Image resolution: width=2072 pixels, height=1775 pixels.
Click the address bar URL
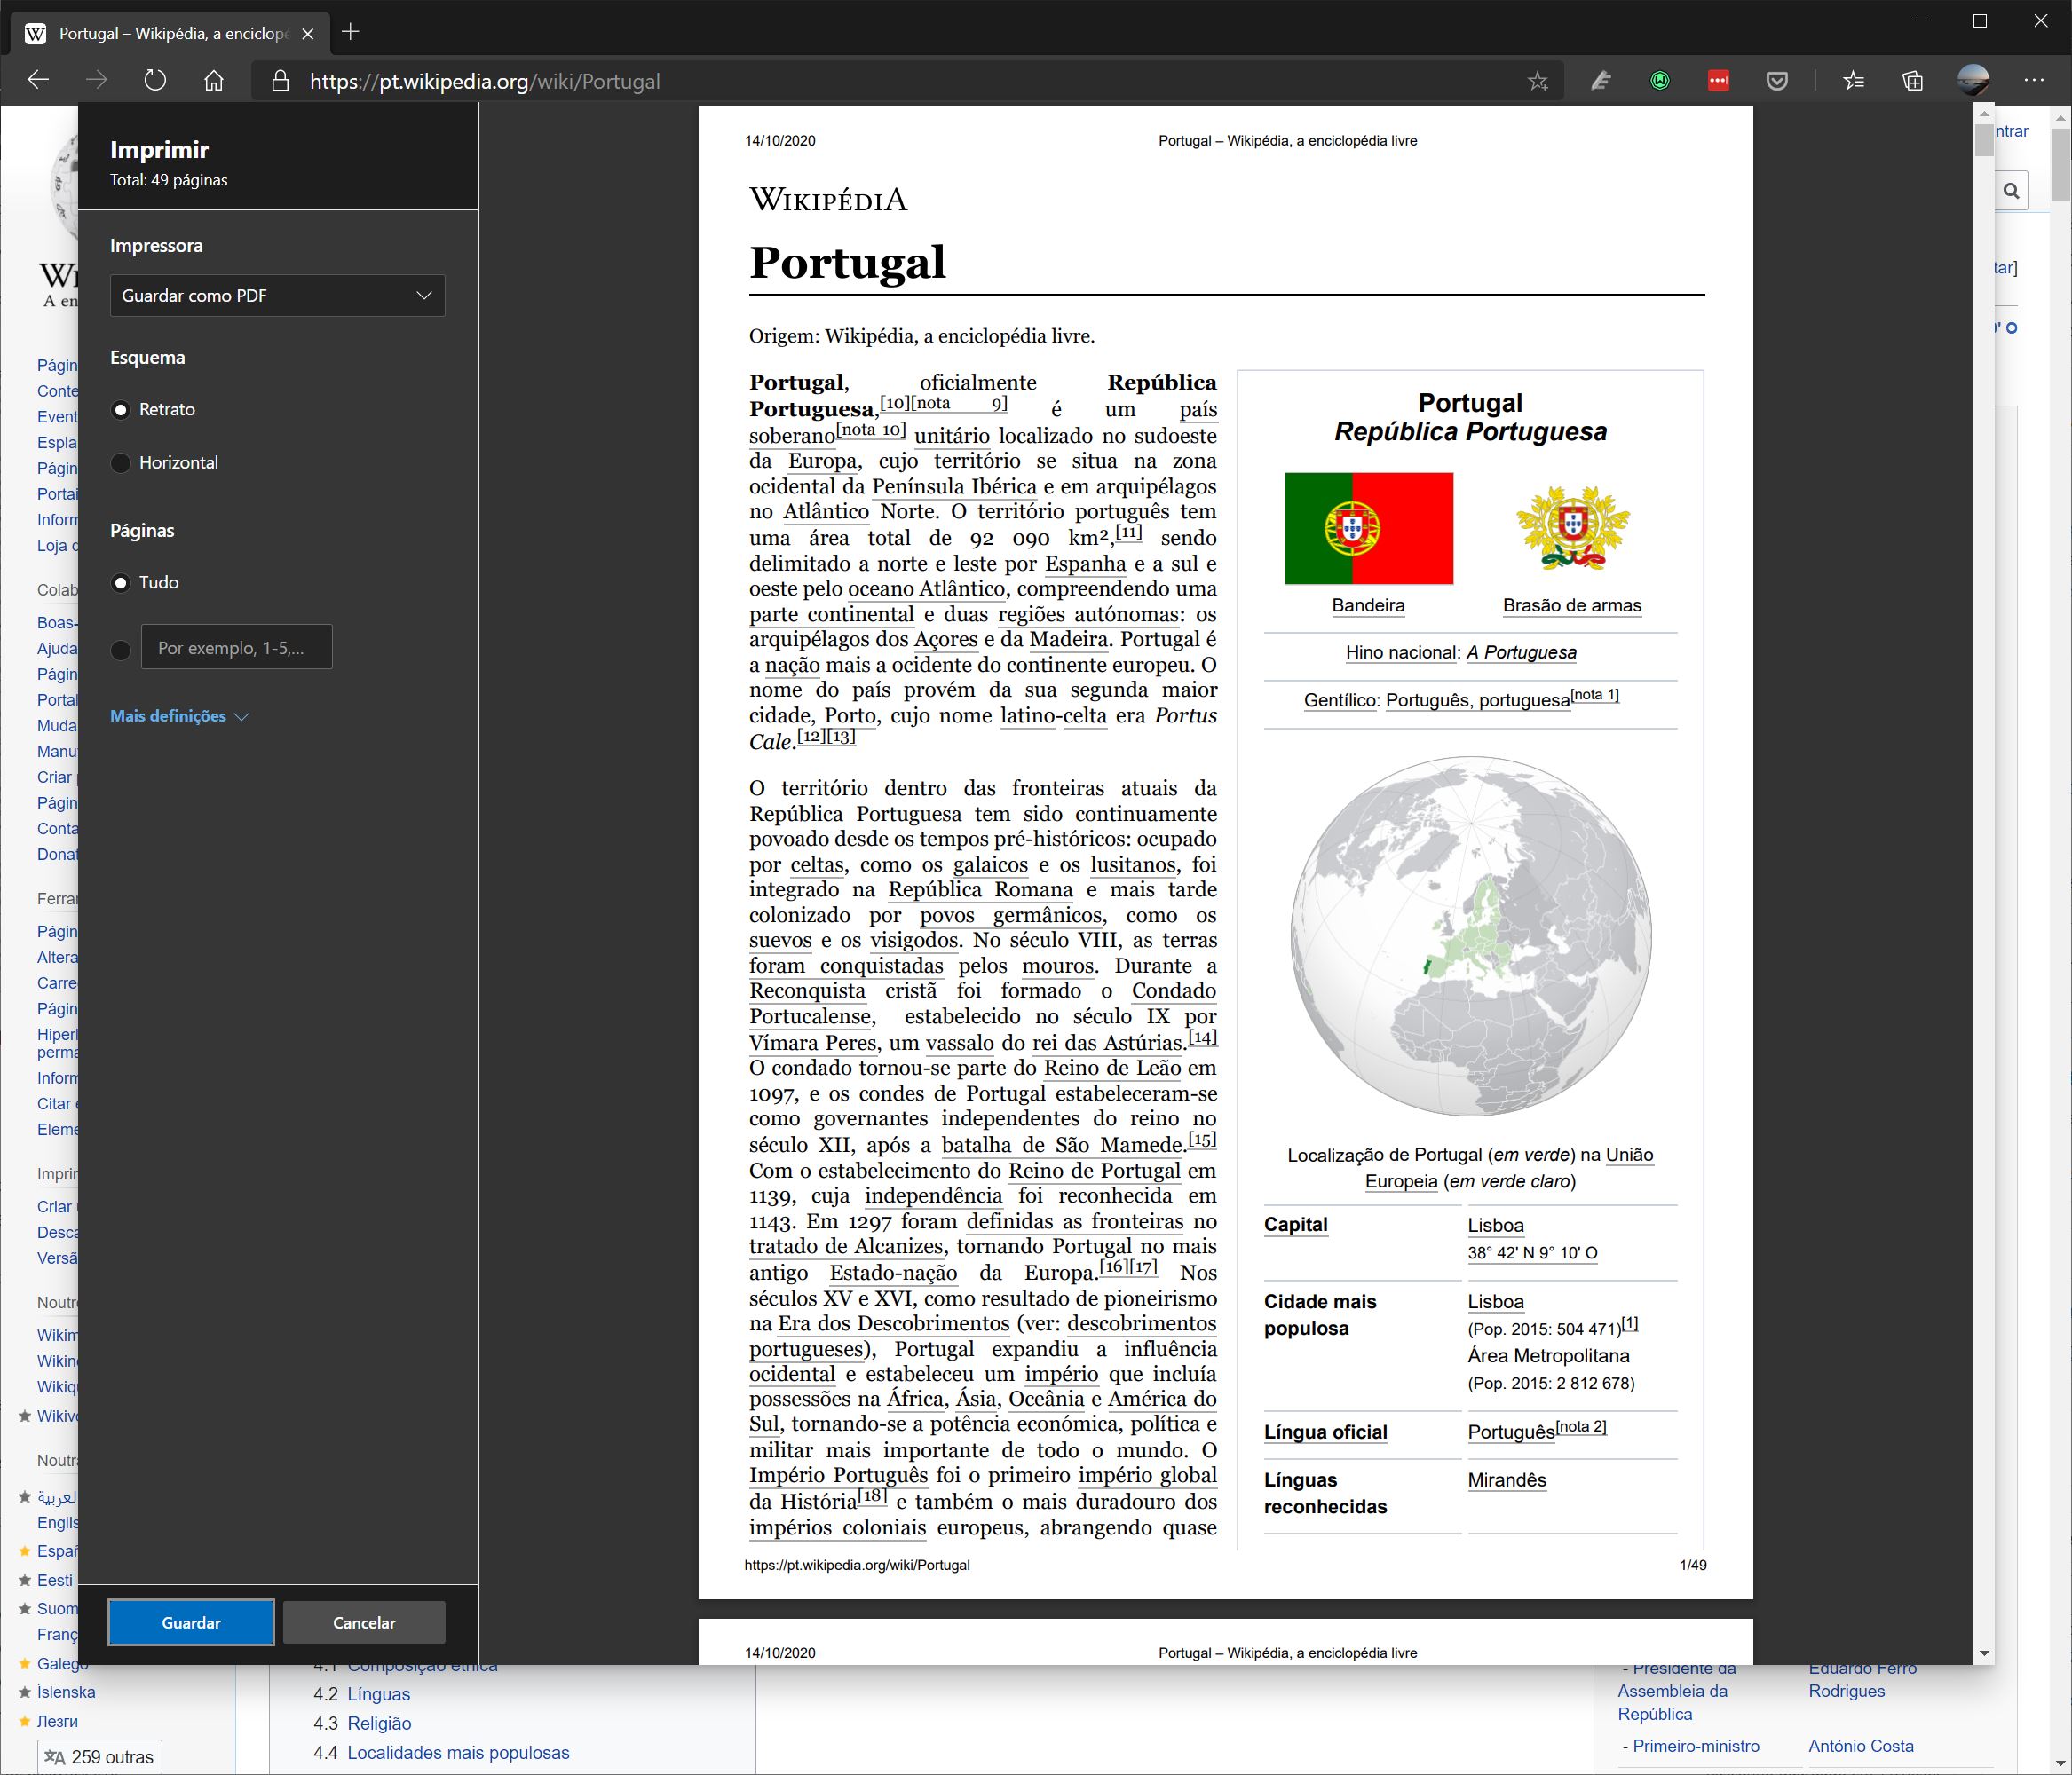(485, 81)
